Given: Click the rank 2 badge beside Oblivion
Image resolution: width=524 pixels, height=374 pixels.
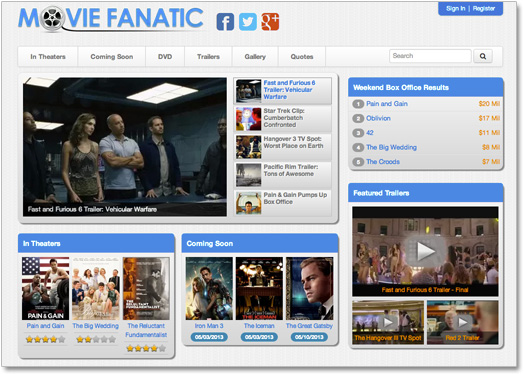Looking at the screenshot, I should tap(358, 118).
